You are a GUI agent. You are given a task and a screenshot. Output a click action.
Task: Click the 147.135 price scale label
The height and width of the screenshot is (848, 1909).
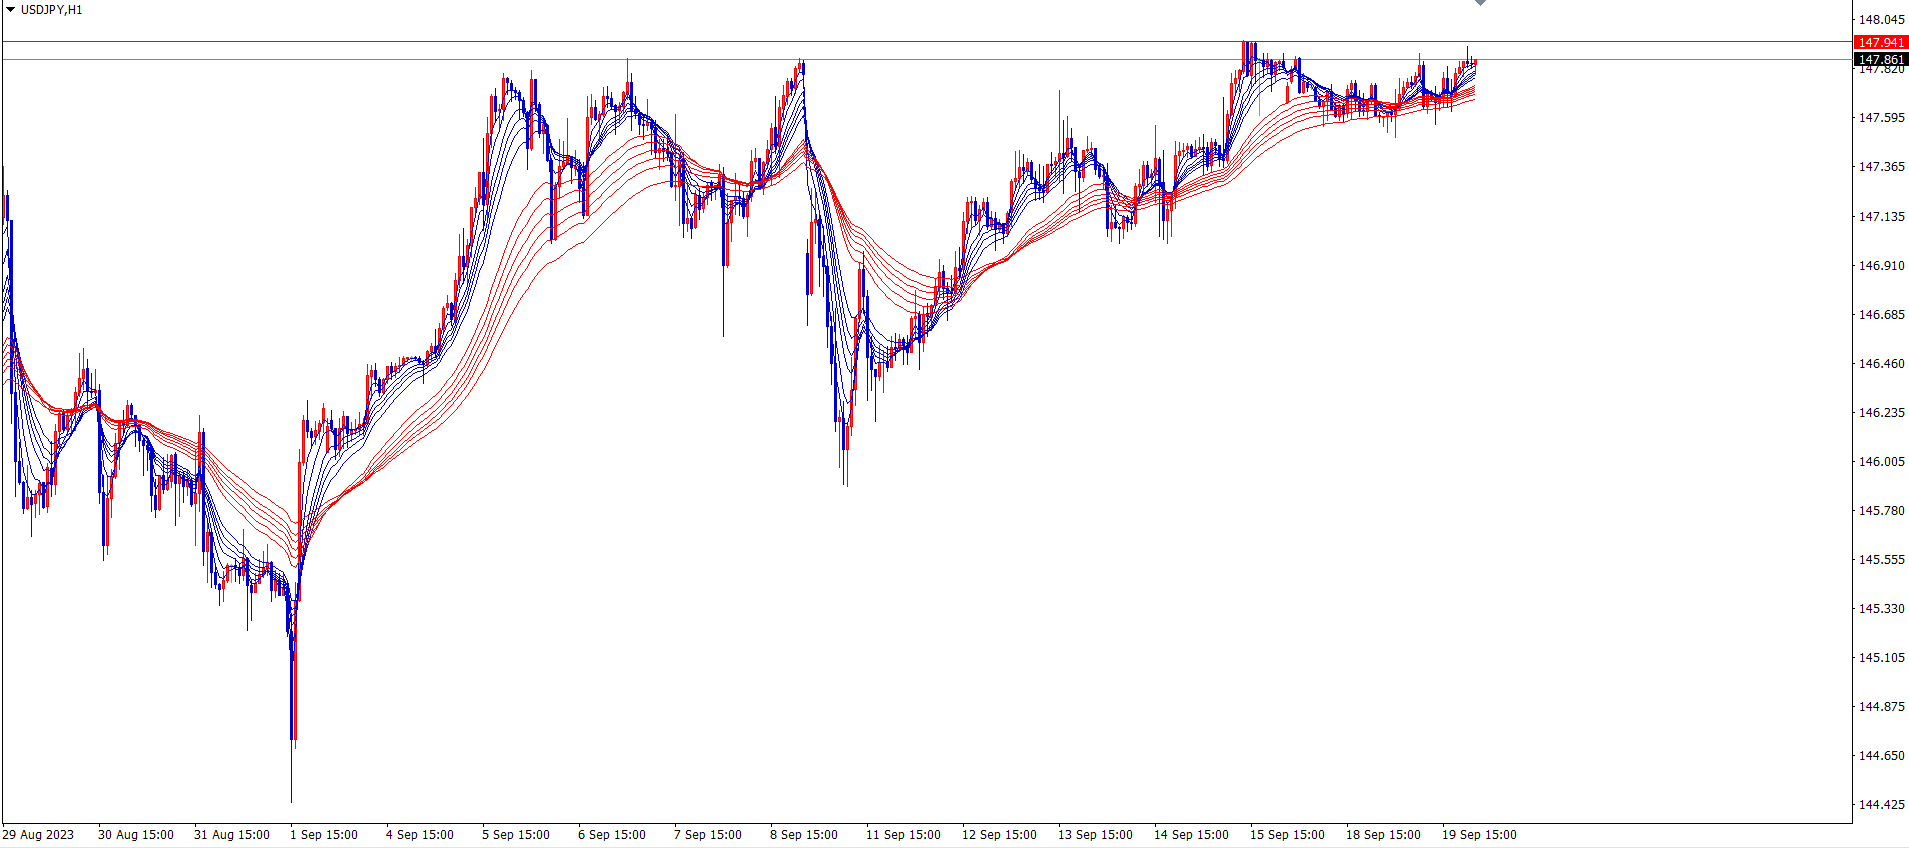(1881, 217)
